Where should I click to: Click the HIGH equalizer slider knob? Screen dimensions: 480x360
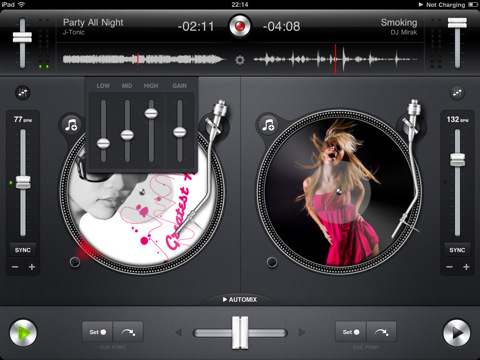(x=151, y=113)
